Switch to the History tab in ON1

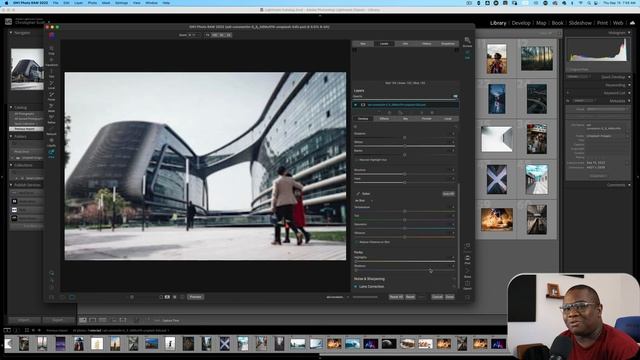(427, 44)
